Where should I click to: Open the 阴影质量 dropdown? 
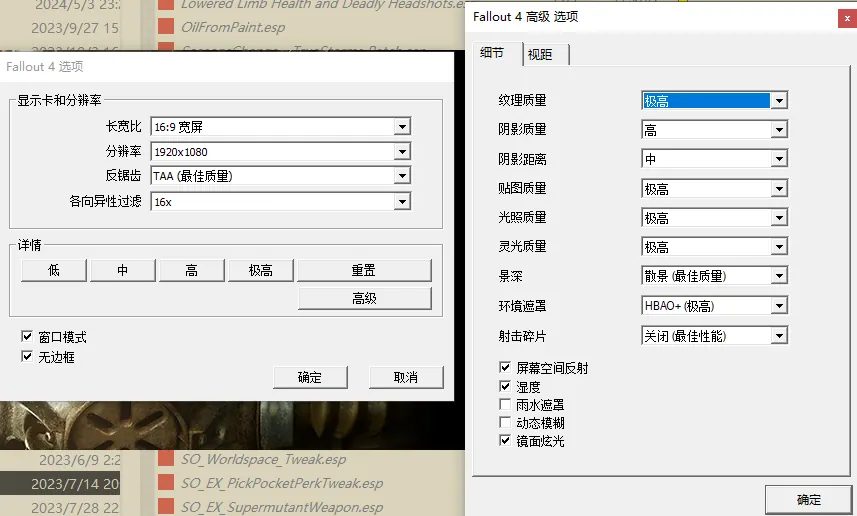[714, 130]
